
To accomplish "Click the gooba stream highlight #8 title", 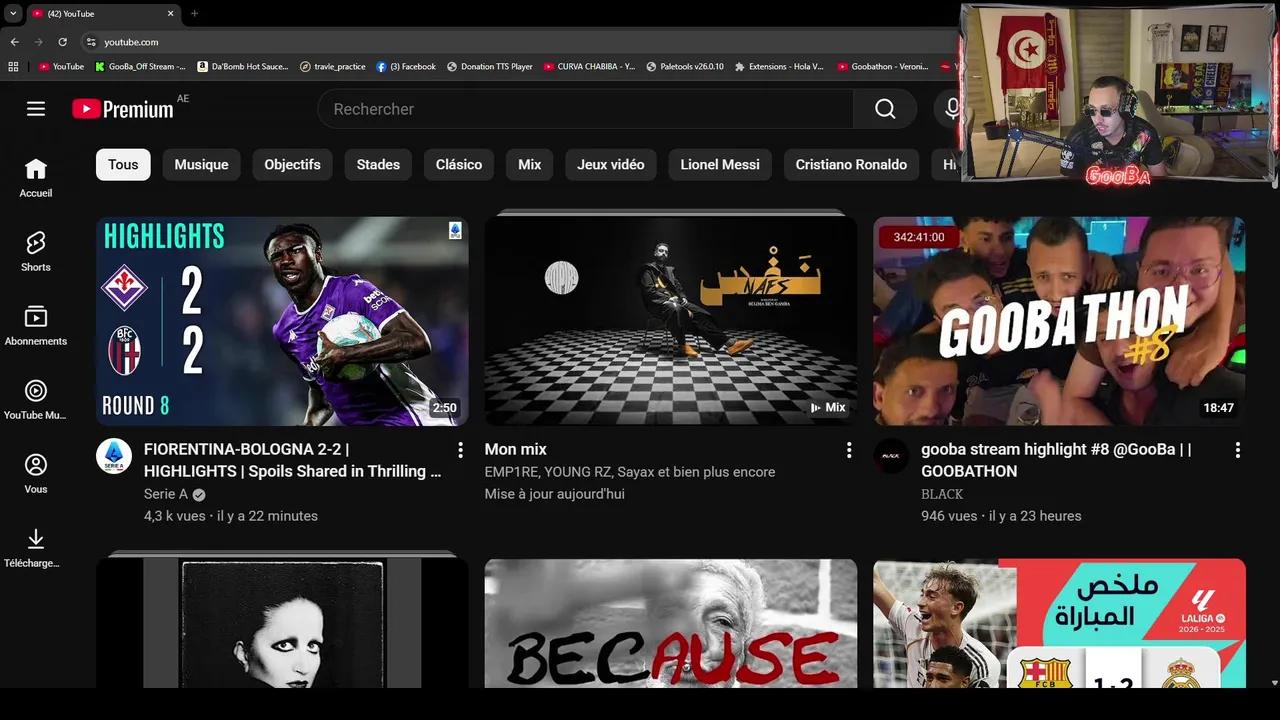I will (x=1056, y=460).
